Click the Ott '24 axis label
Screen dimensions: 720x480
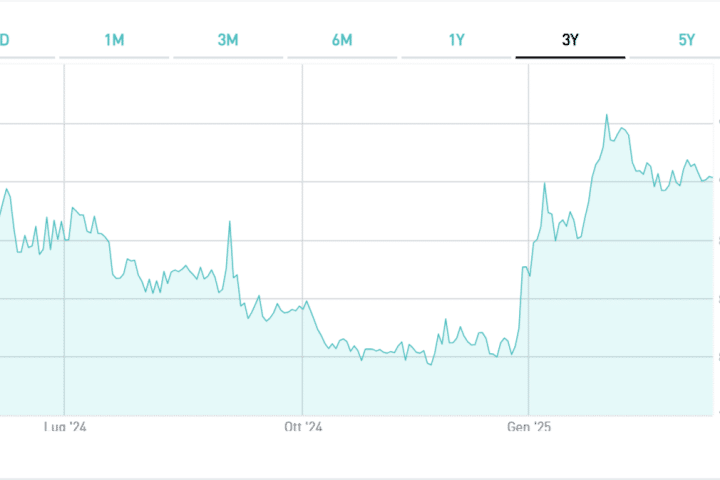[x=303, y=427]
